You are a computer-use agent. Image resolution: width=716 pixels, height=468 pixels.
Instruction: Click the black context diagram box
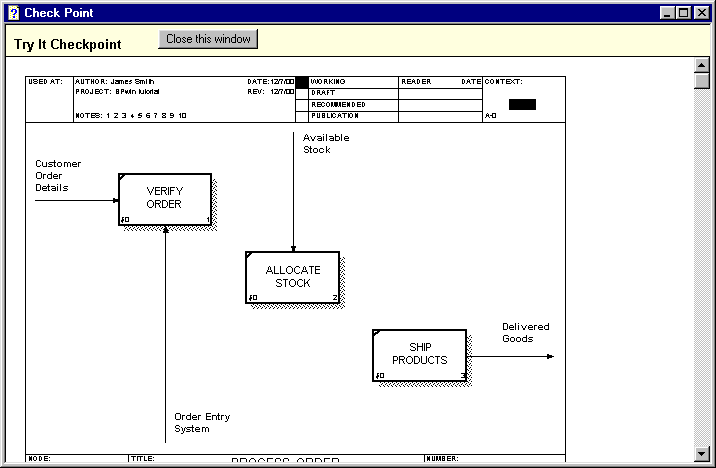(x=522, y=105)
